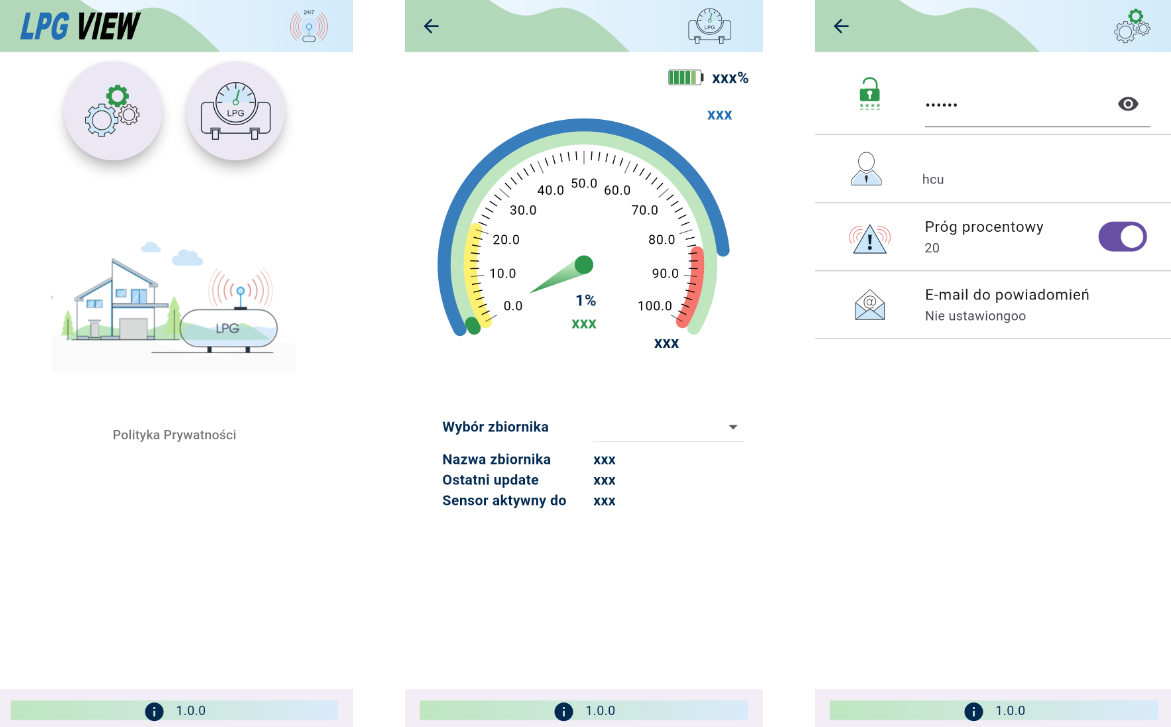Tap the user profile icon beside hcu
The image size is (1171, 727).
tap(866, 169)
